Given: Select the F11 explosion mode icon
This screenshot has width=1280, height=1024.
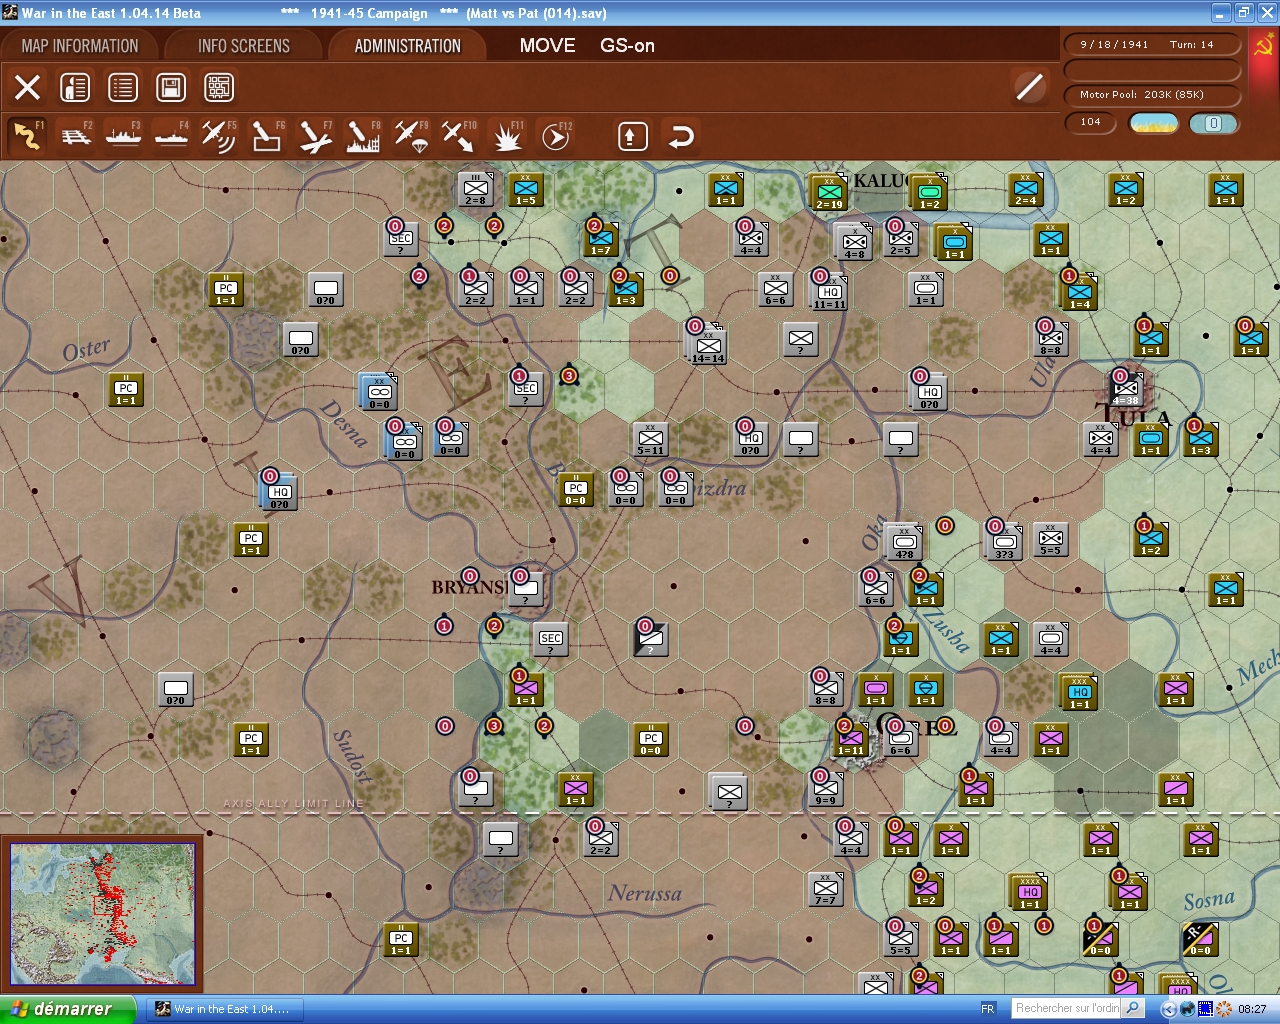Looking at the screenshot, I should click(x=507, y=136).
